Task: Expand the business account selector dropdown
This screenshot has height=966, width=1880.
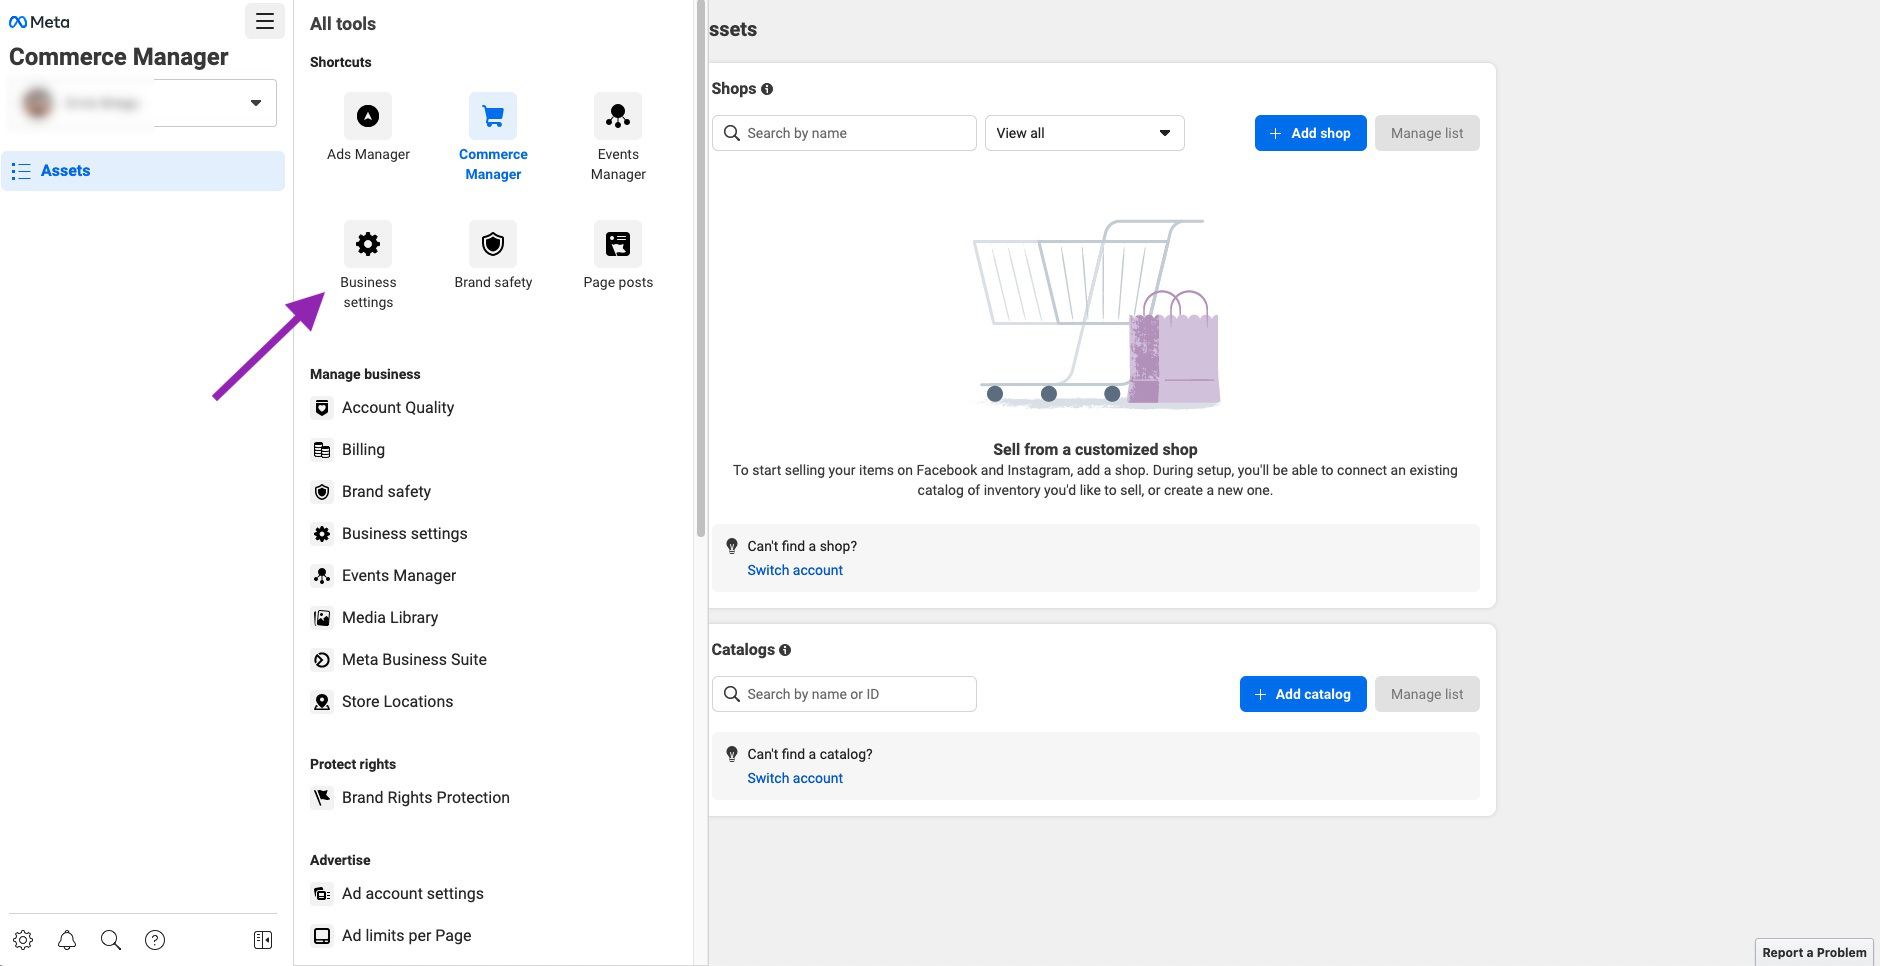Action: click(142, 103)
